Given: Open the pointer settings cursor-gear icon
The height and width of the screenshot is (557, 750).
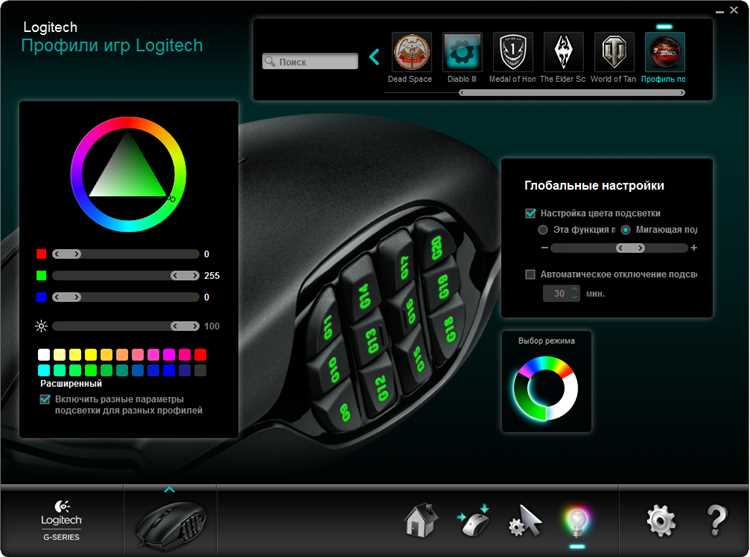Looking at the screenshot, I should [x=525, y=521].
